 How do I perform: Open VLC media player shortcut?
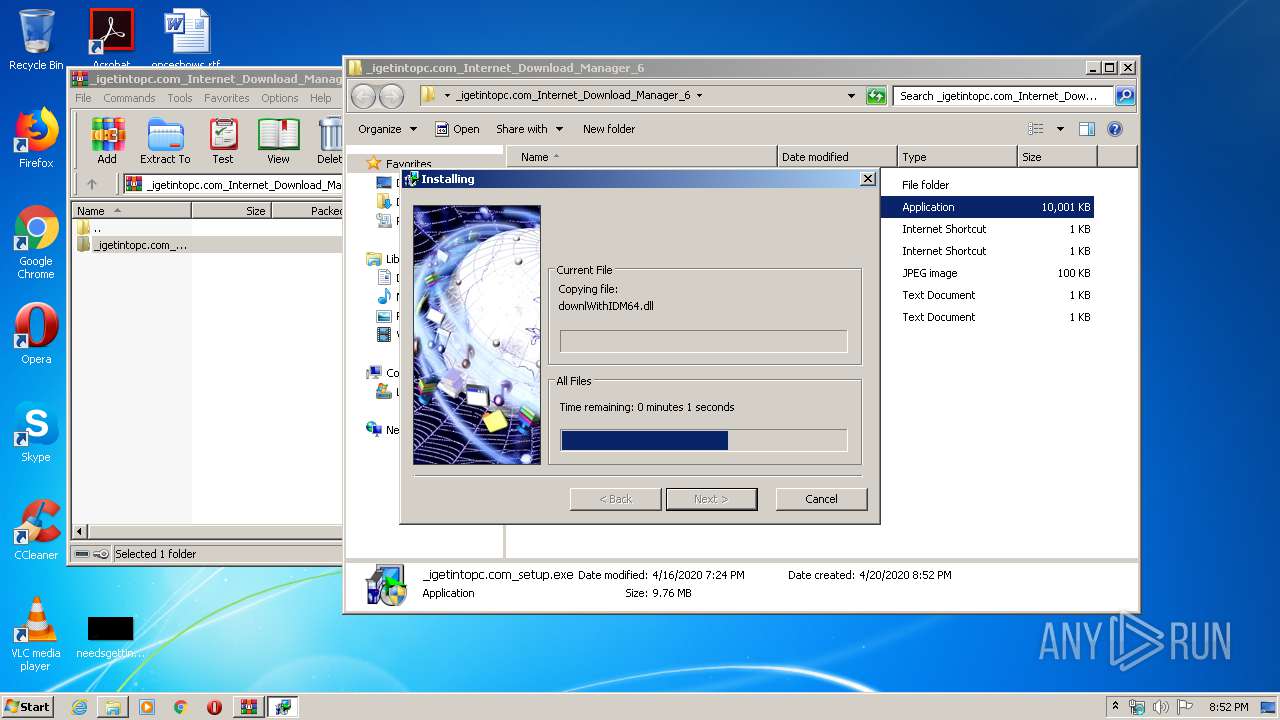pyautogui.click(x=36, y=634)
